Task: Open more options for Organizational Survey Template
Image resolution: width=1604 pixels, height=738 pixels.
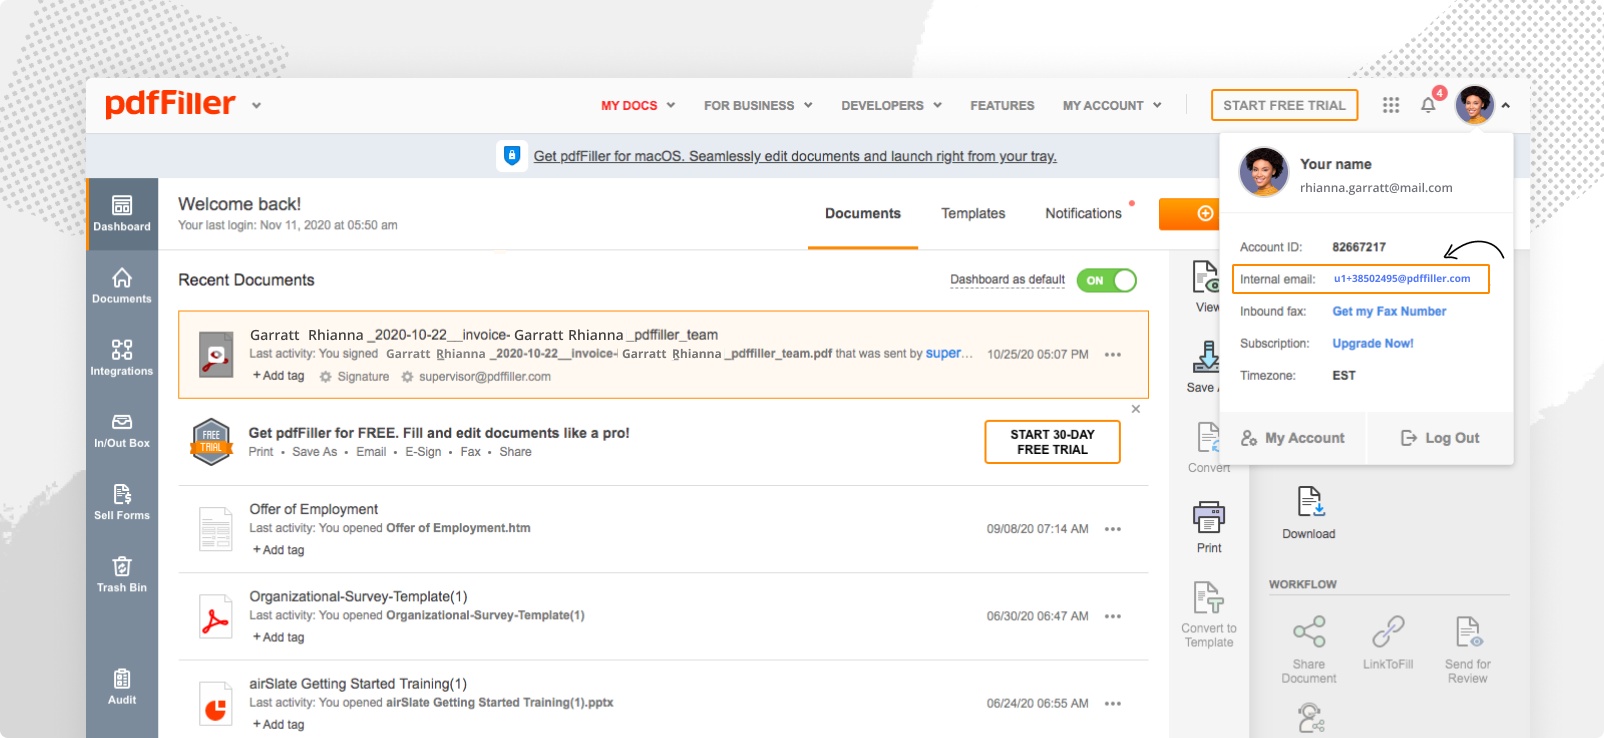Action: pyautogui.click(x=1113, y=616)
